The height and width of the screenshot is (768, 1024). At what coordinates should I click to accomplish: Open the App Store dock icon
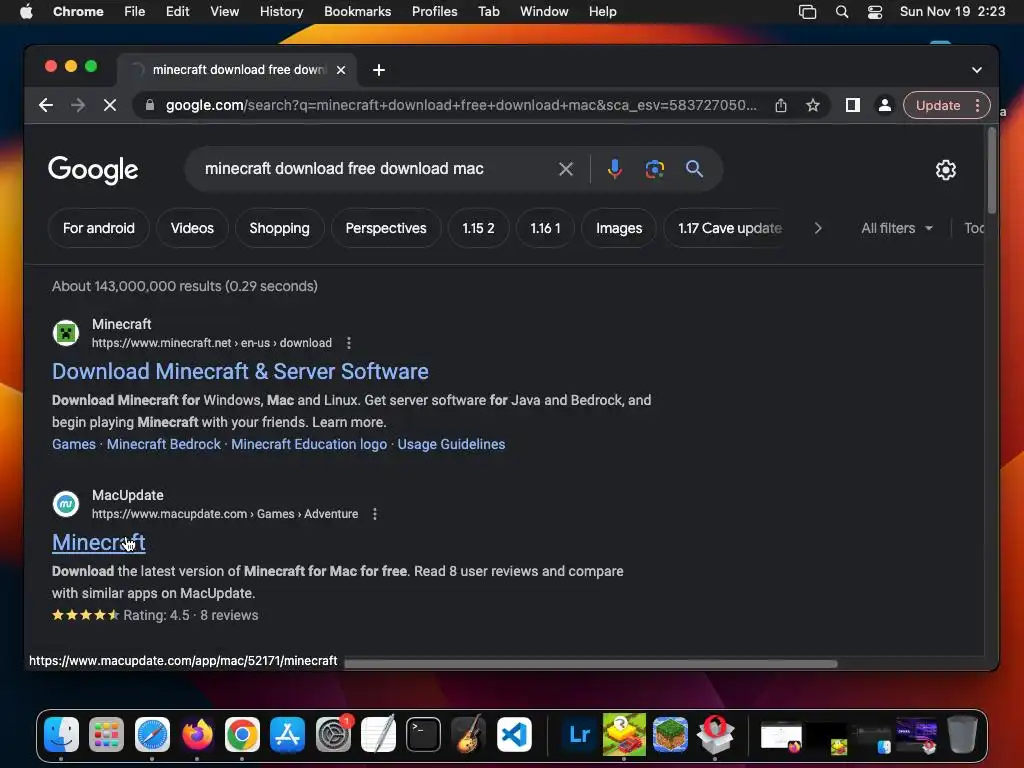coord(287,734)
